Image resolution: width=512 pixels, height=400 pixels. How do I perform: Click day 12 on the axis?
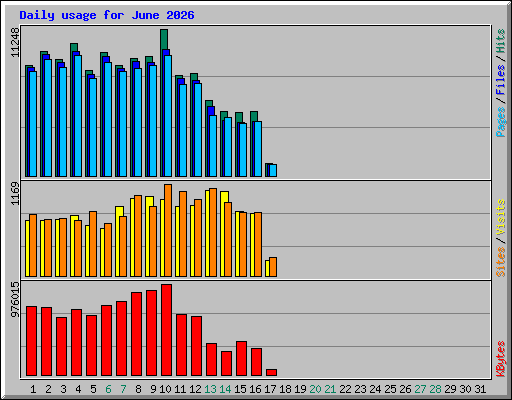click(195, 389)
